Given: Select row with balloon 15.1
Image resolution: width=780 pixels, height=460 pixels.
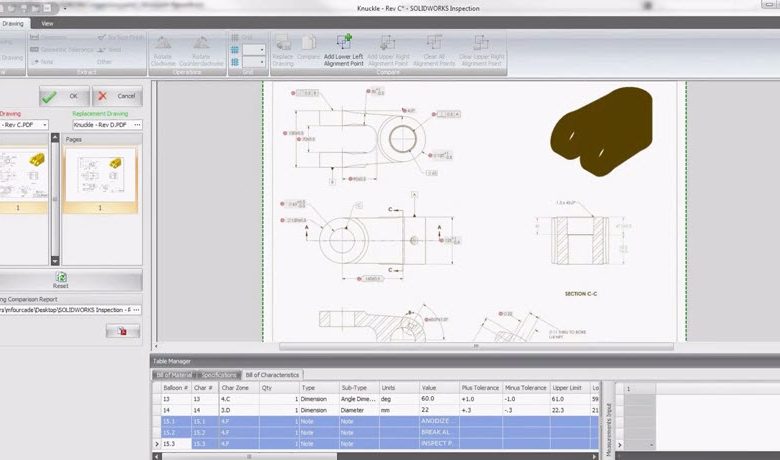Looking at the screenshot, I should pyautogui.click(x=376, y=421).
